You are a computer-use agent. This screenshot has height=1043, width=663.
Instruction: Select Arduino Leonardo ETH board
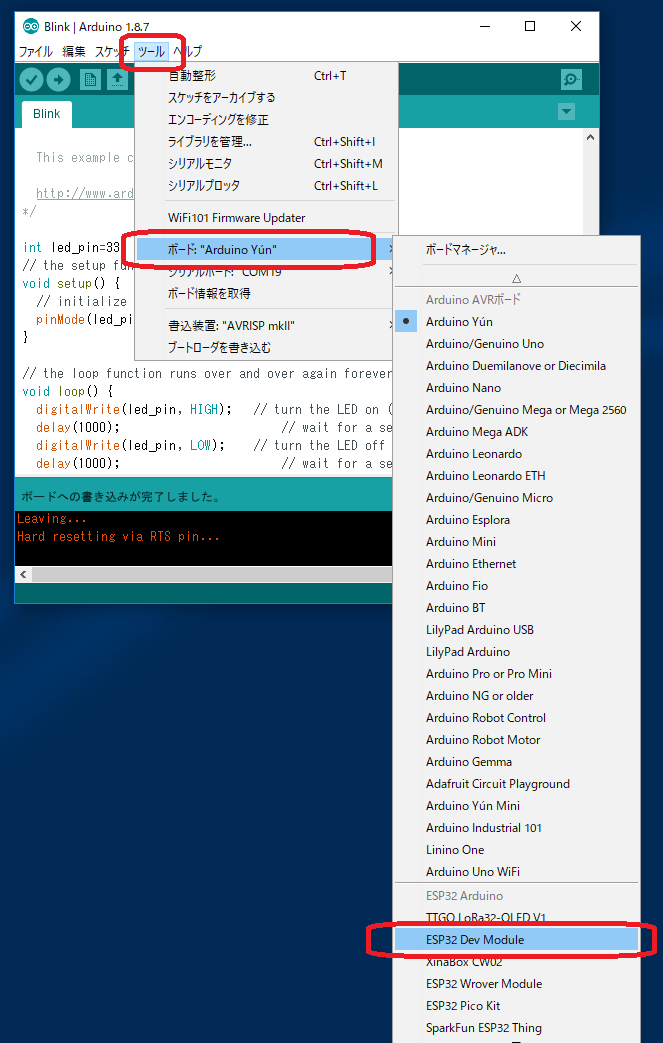click(x=517, y=476)
